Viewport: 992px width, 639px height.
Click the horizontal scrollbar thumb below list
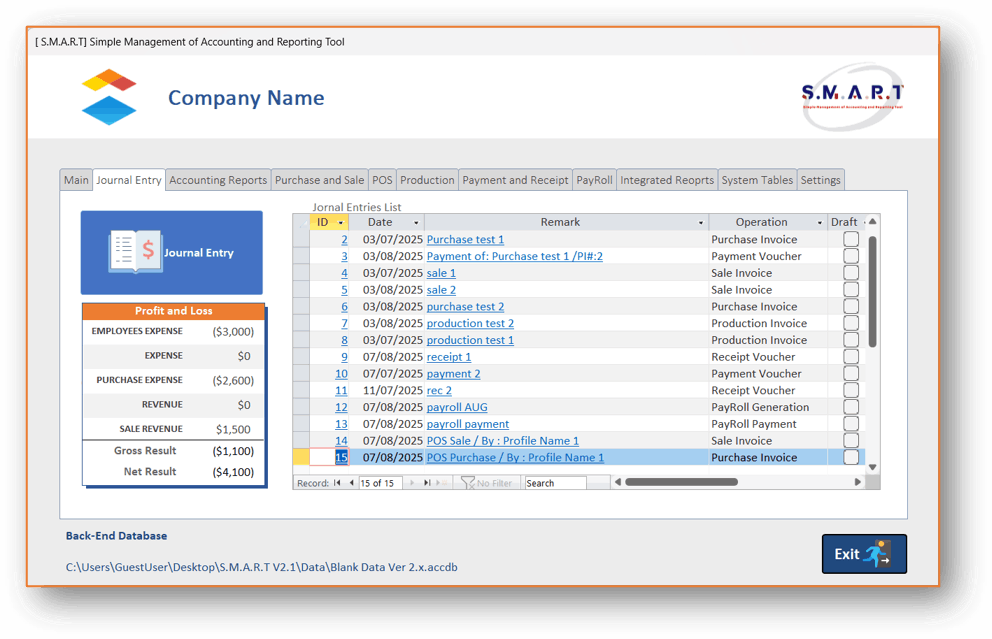click(x=681, y=482)
